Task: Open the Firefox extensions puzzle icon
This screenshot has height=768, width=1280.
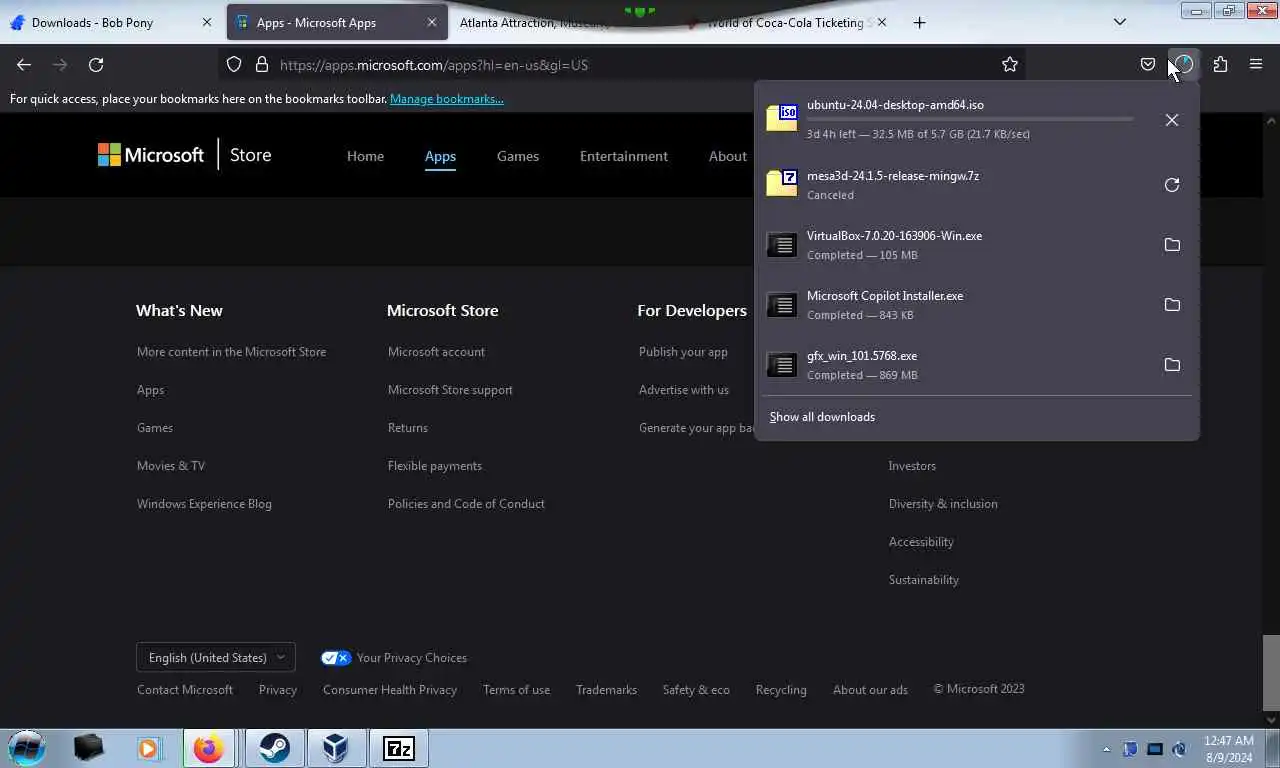Action: click(1220, 64)
